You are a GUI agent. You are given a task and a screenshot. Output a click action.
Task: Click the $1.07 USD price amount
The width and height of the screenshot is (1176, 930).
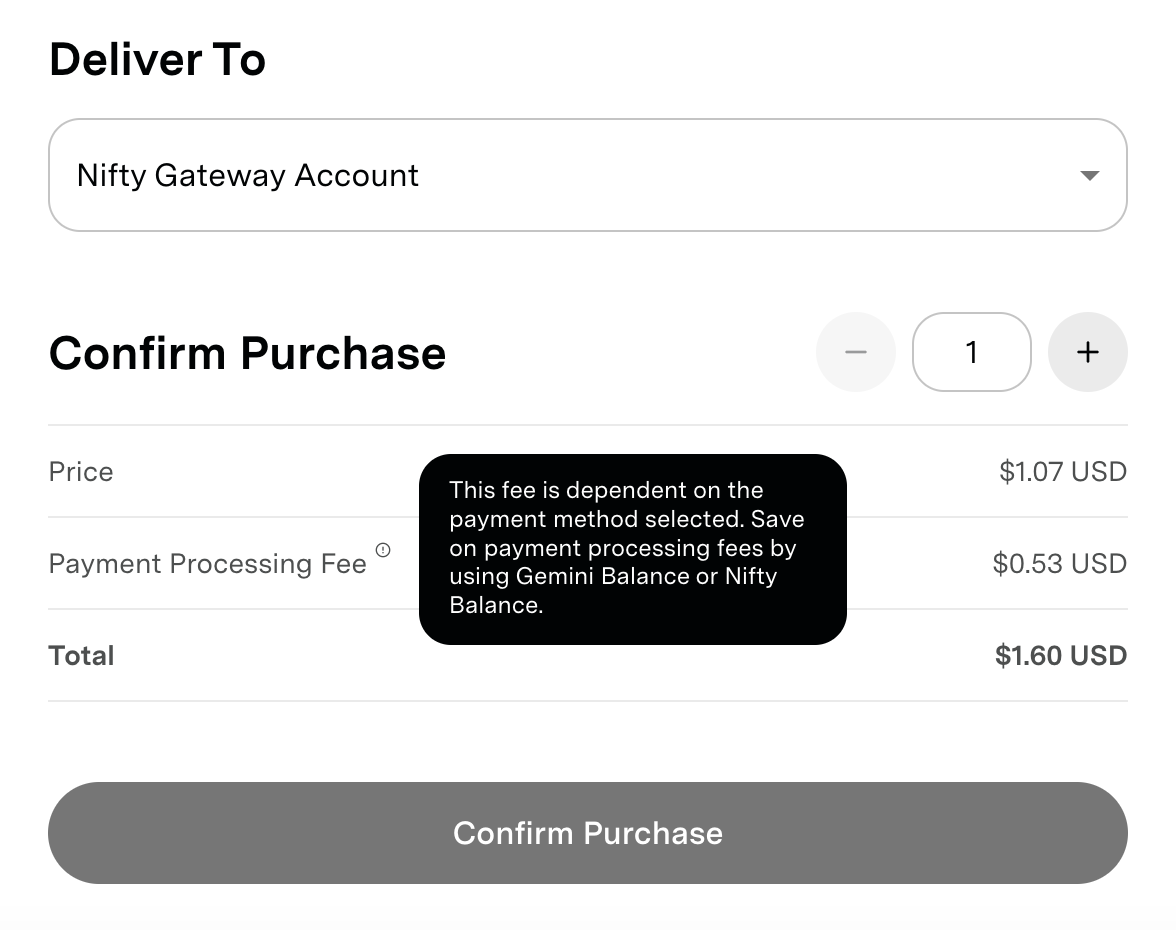click(1062, 472)
